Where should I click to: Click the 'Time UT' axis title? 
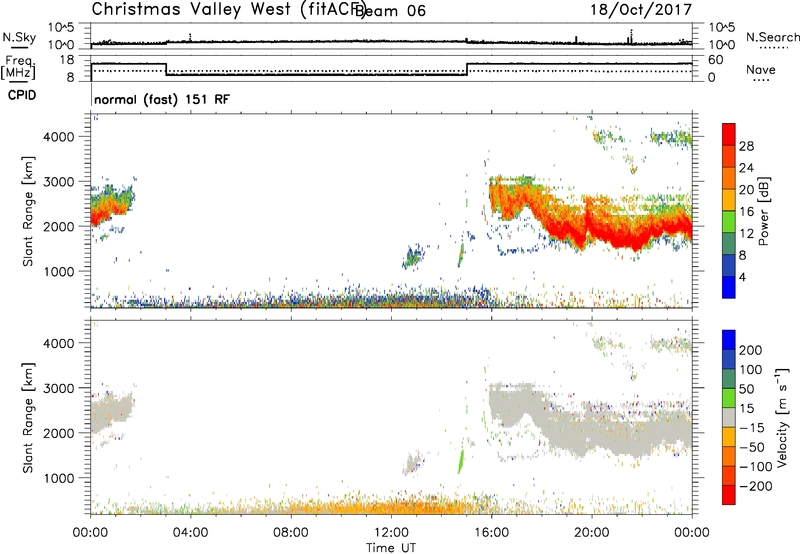click(x=391, y=548)
